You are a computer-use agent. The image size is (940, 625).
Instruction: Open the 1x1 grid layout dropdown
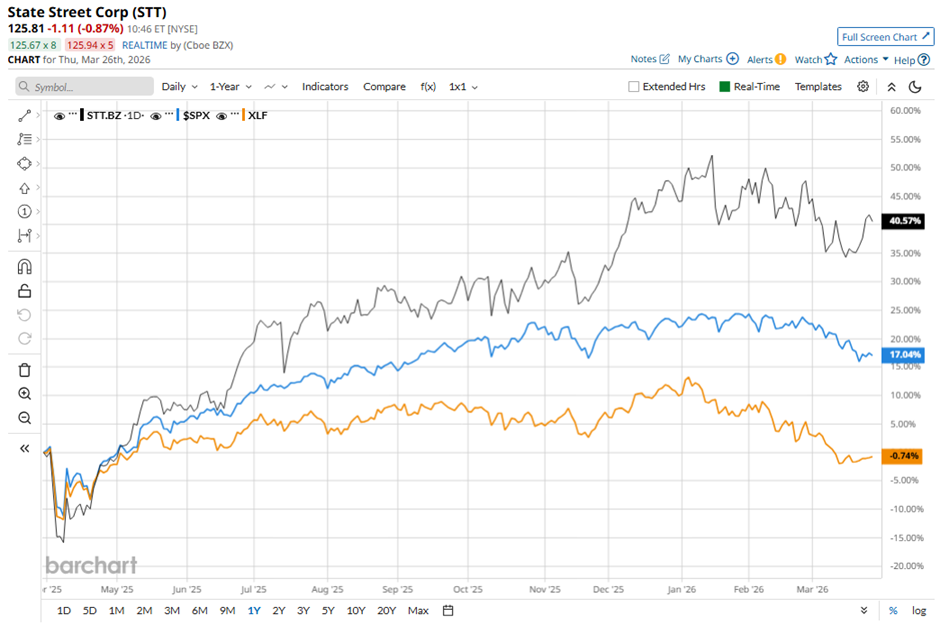pos(463,87)
